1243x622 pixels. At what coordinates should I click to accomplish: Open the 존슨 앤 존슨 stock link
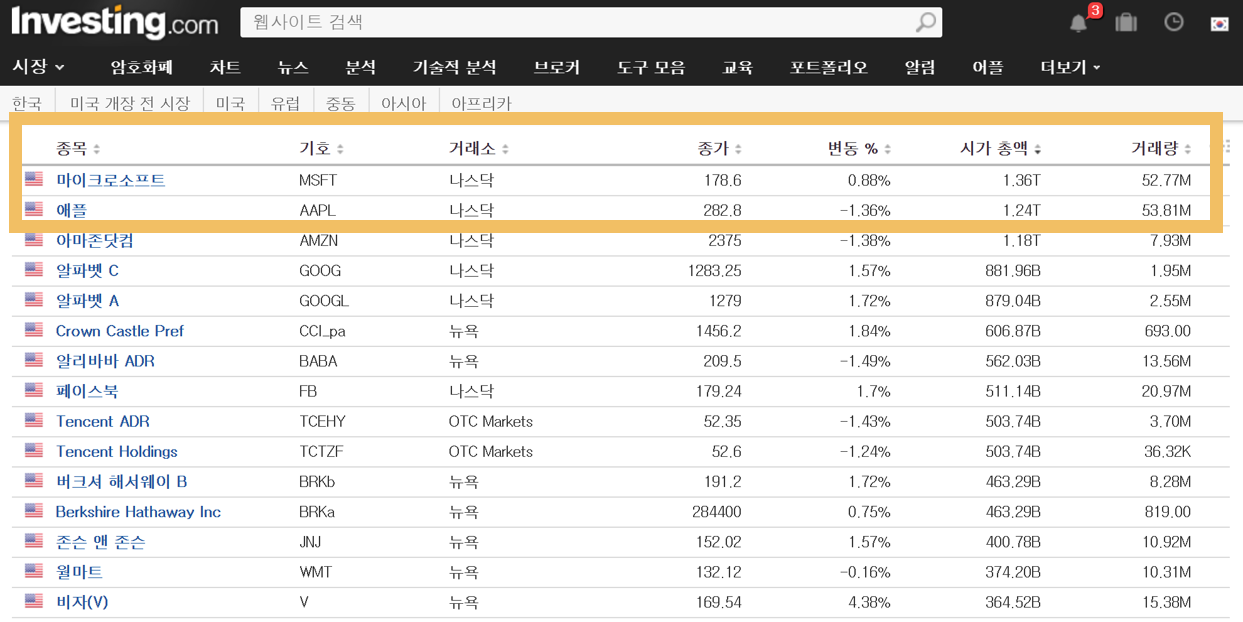(x=100, y=541)
